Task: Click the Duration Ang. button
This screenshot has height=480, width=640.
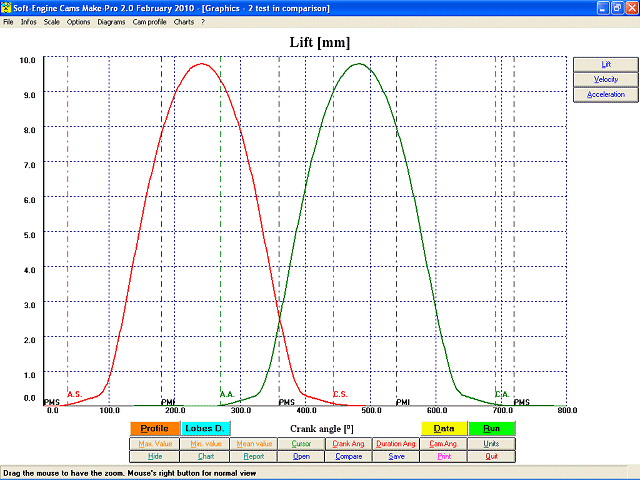Action: coord(396,444)
